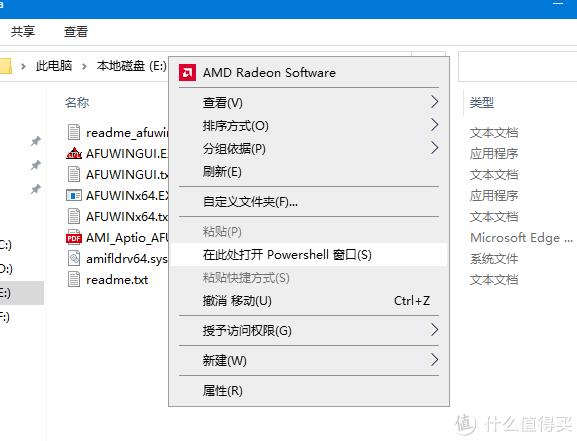The height and width of the screenshot is (441, 577).
Task: Choose 刷新(E) from the context menu
Action: [309, 172]
